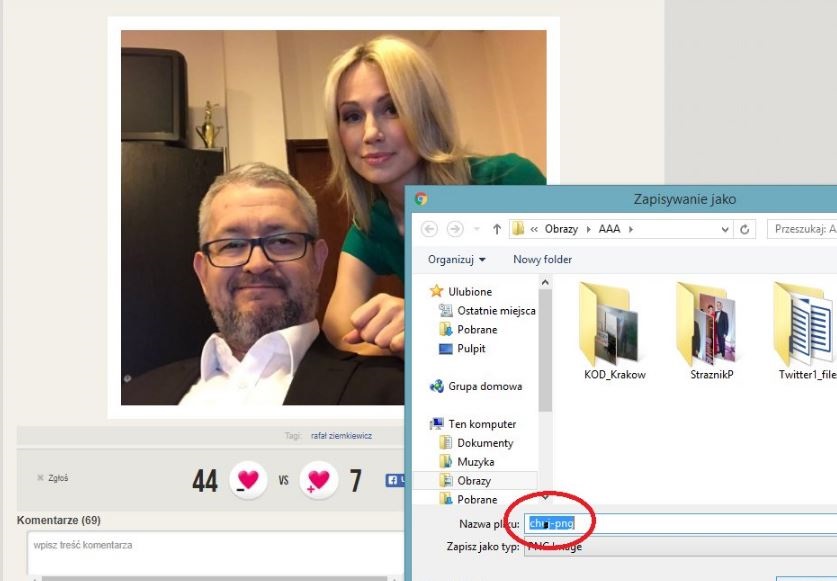Click the Back arrow in save dialog
The image size is (837, 581).
point(430,229)
